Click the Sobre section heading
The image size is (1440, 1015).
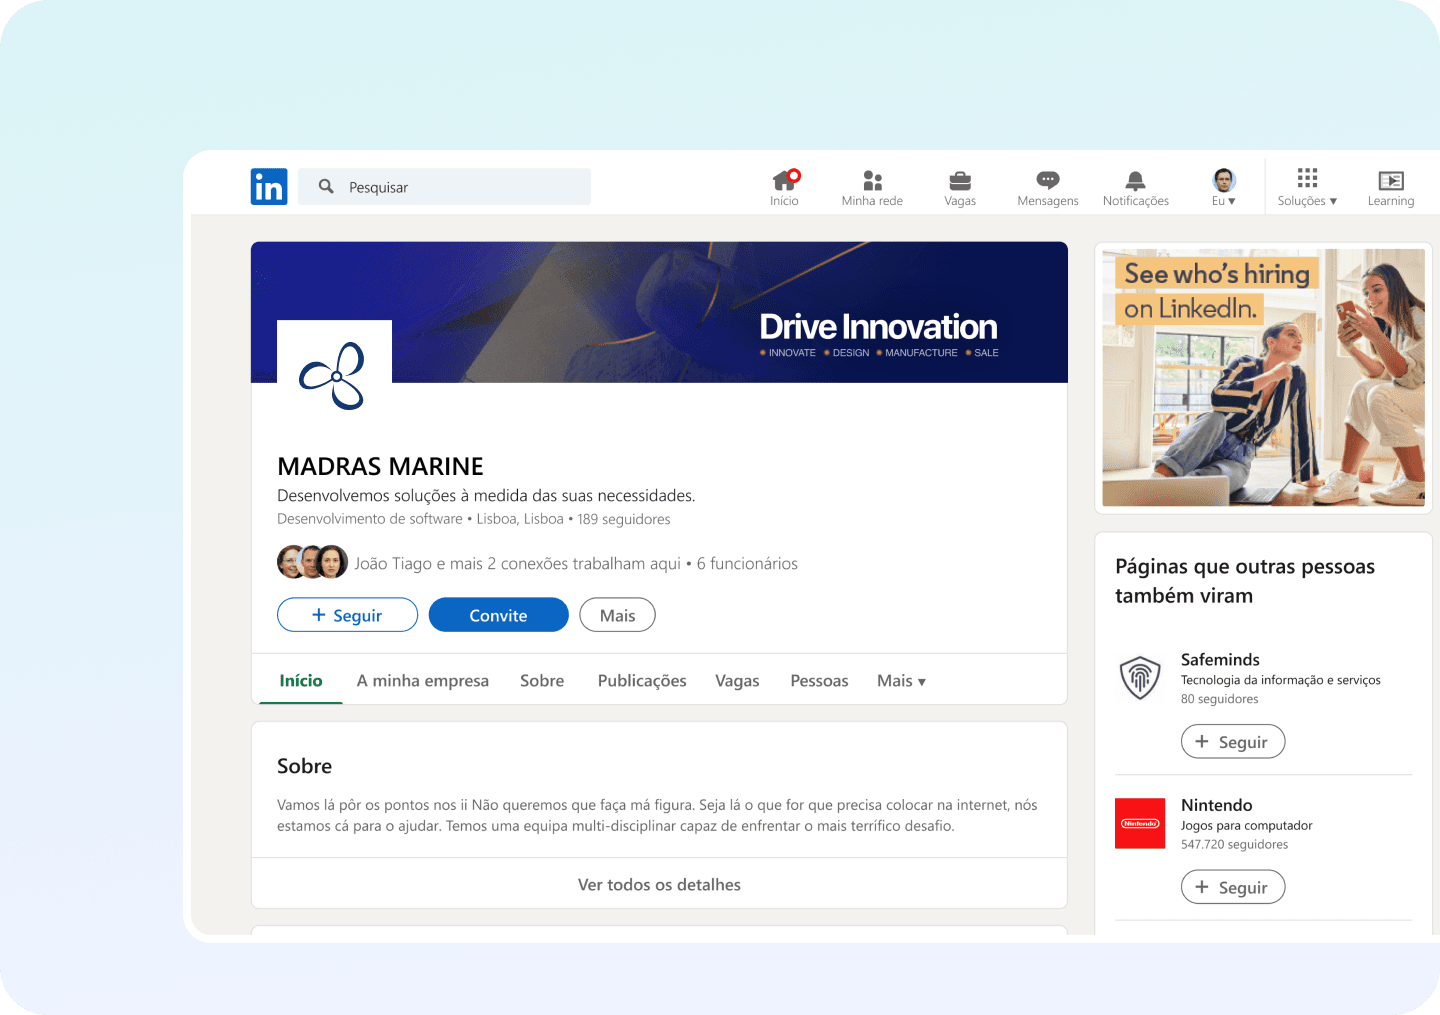pos(304,766)
